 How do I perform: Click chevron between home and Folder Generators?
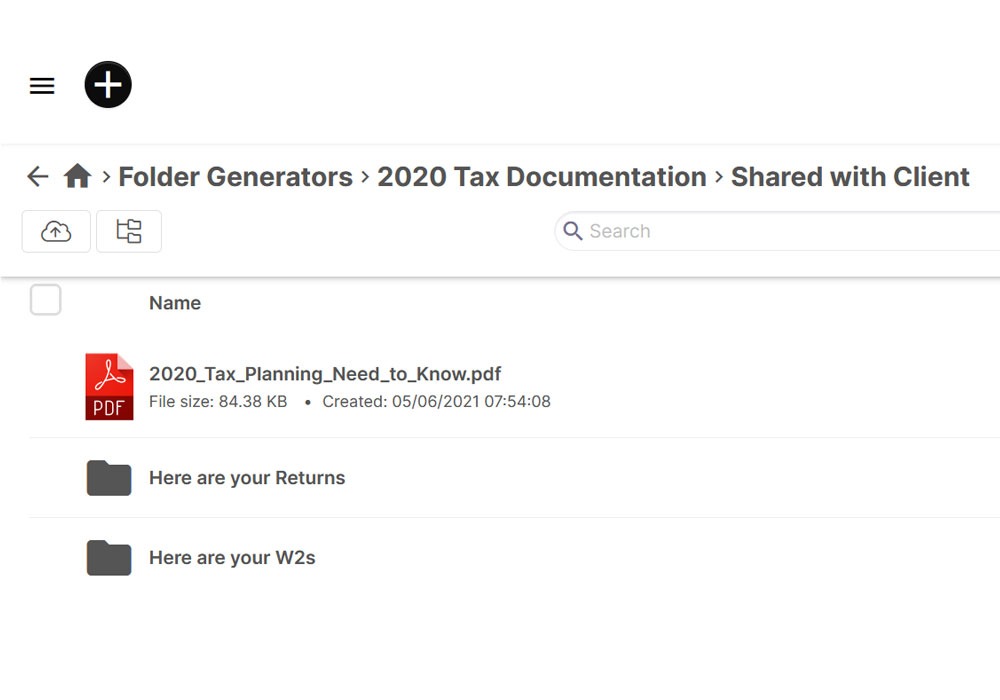[106, 178]
